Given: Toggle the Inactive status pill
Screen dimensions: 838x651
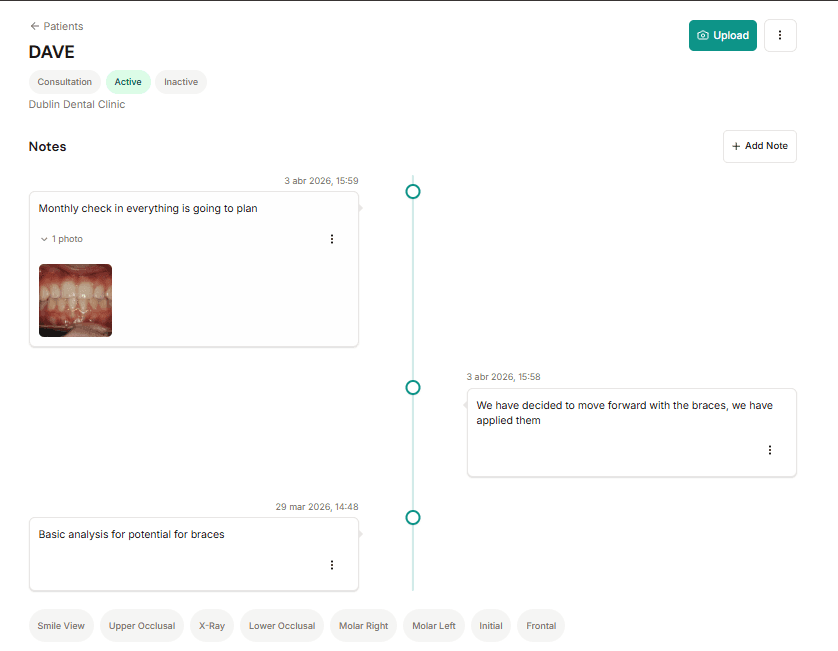Looking at the screenshot, I should [x=180, y=82].
